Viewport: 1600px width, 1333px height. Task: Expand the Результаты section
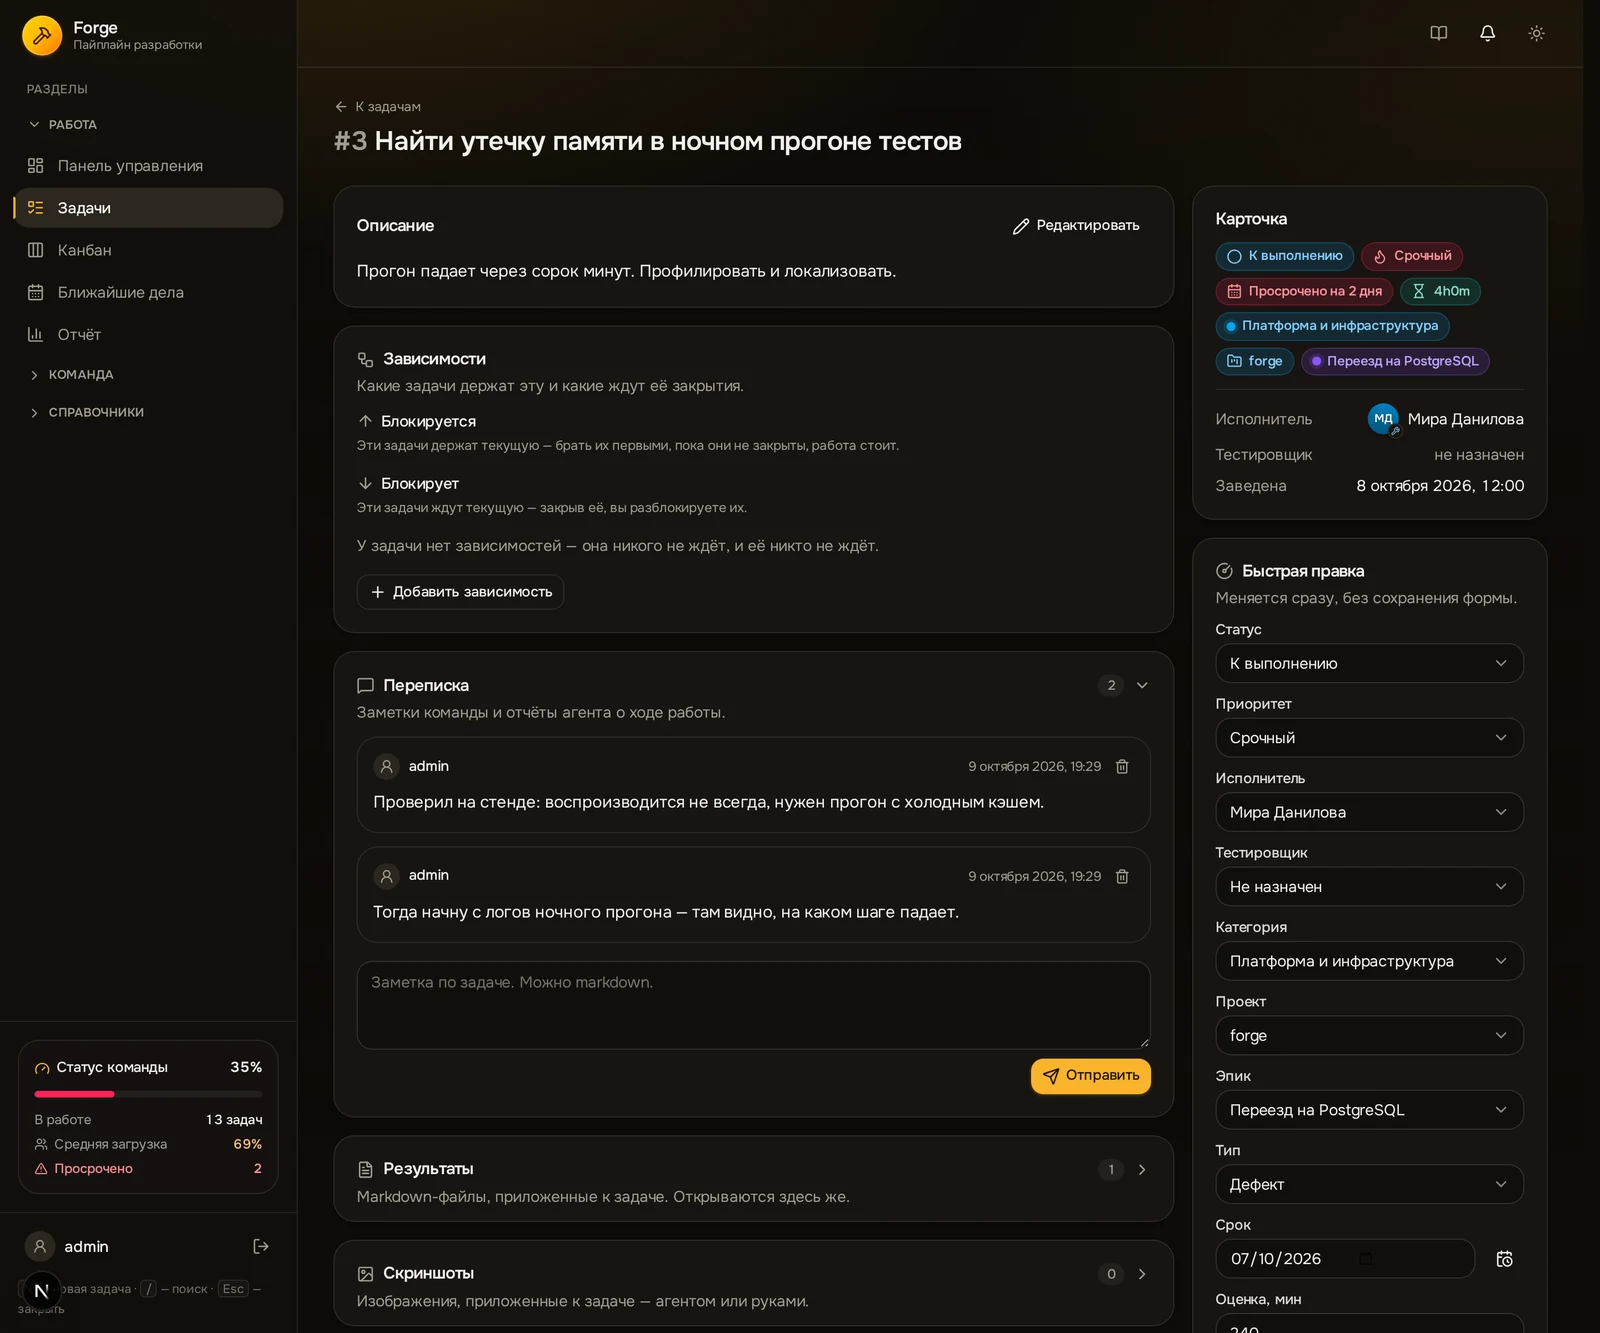1142,1169
